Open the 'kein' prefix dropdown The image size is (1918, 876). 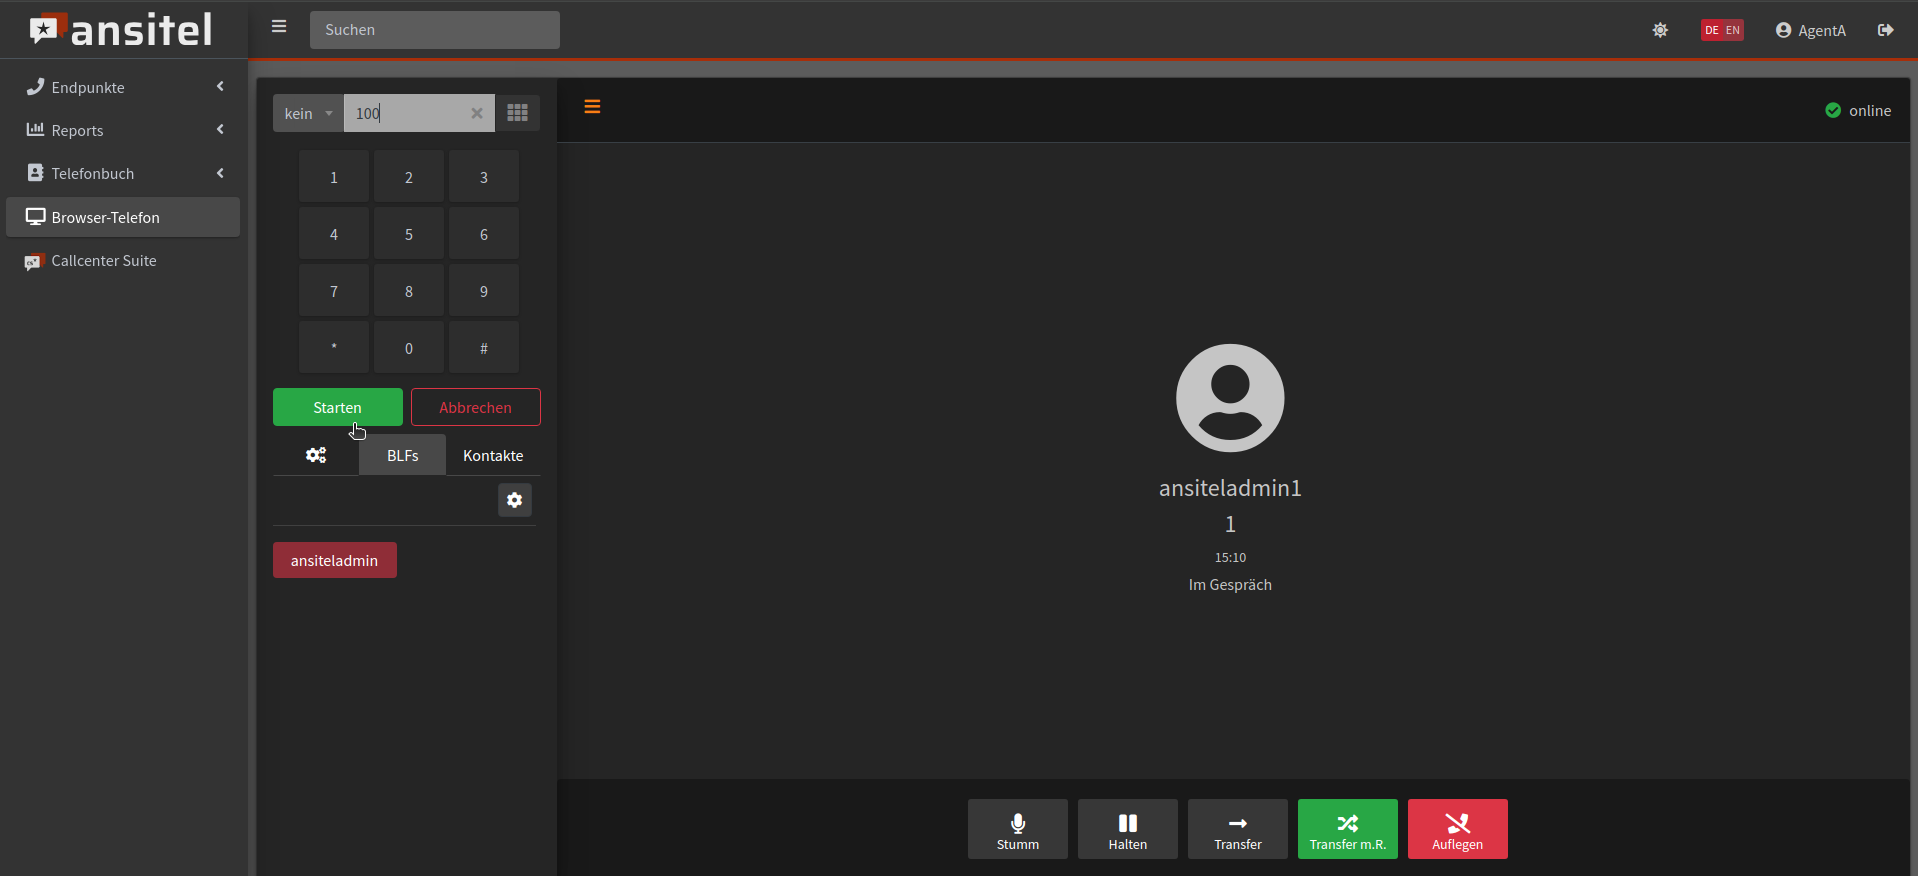tap(307, 113)
